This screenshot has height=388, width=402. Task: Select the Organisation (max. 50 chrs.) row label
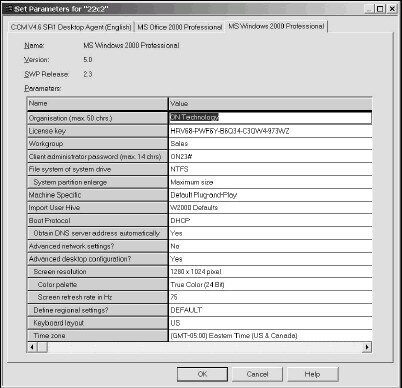pos(97,118)
